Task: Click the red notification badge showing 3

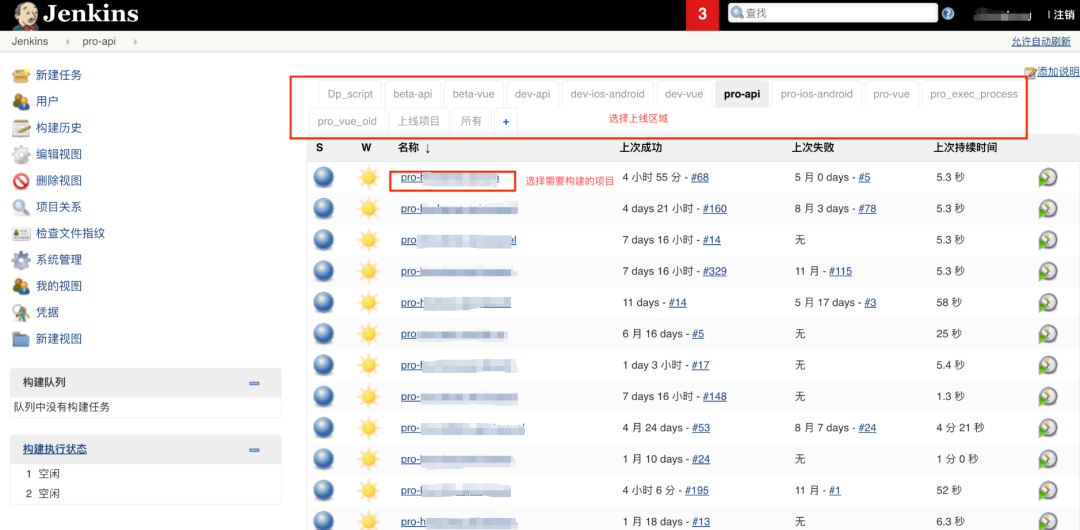Action: click(x=703, y=15)
